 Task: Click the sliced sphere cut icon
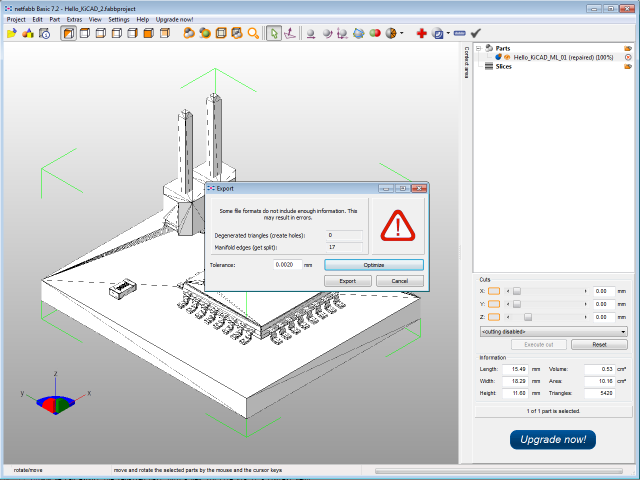click(391, 33)
